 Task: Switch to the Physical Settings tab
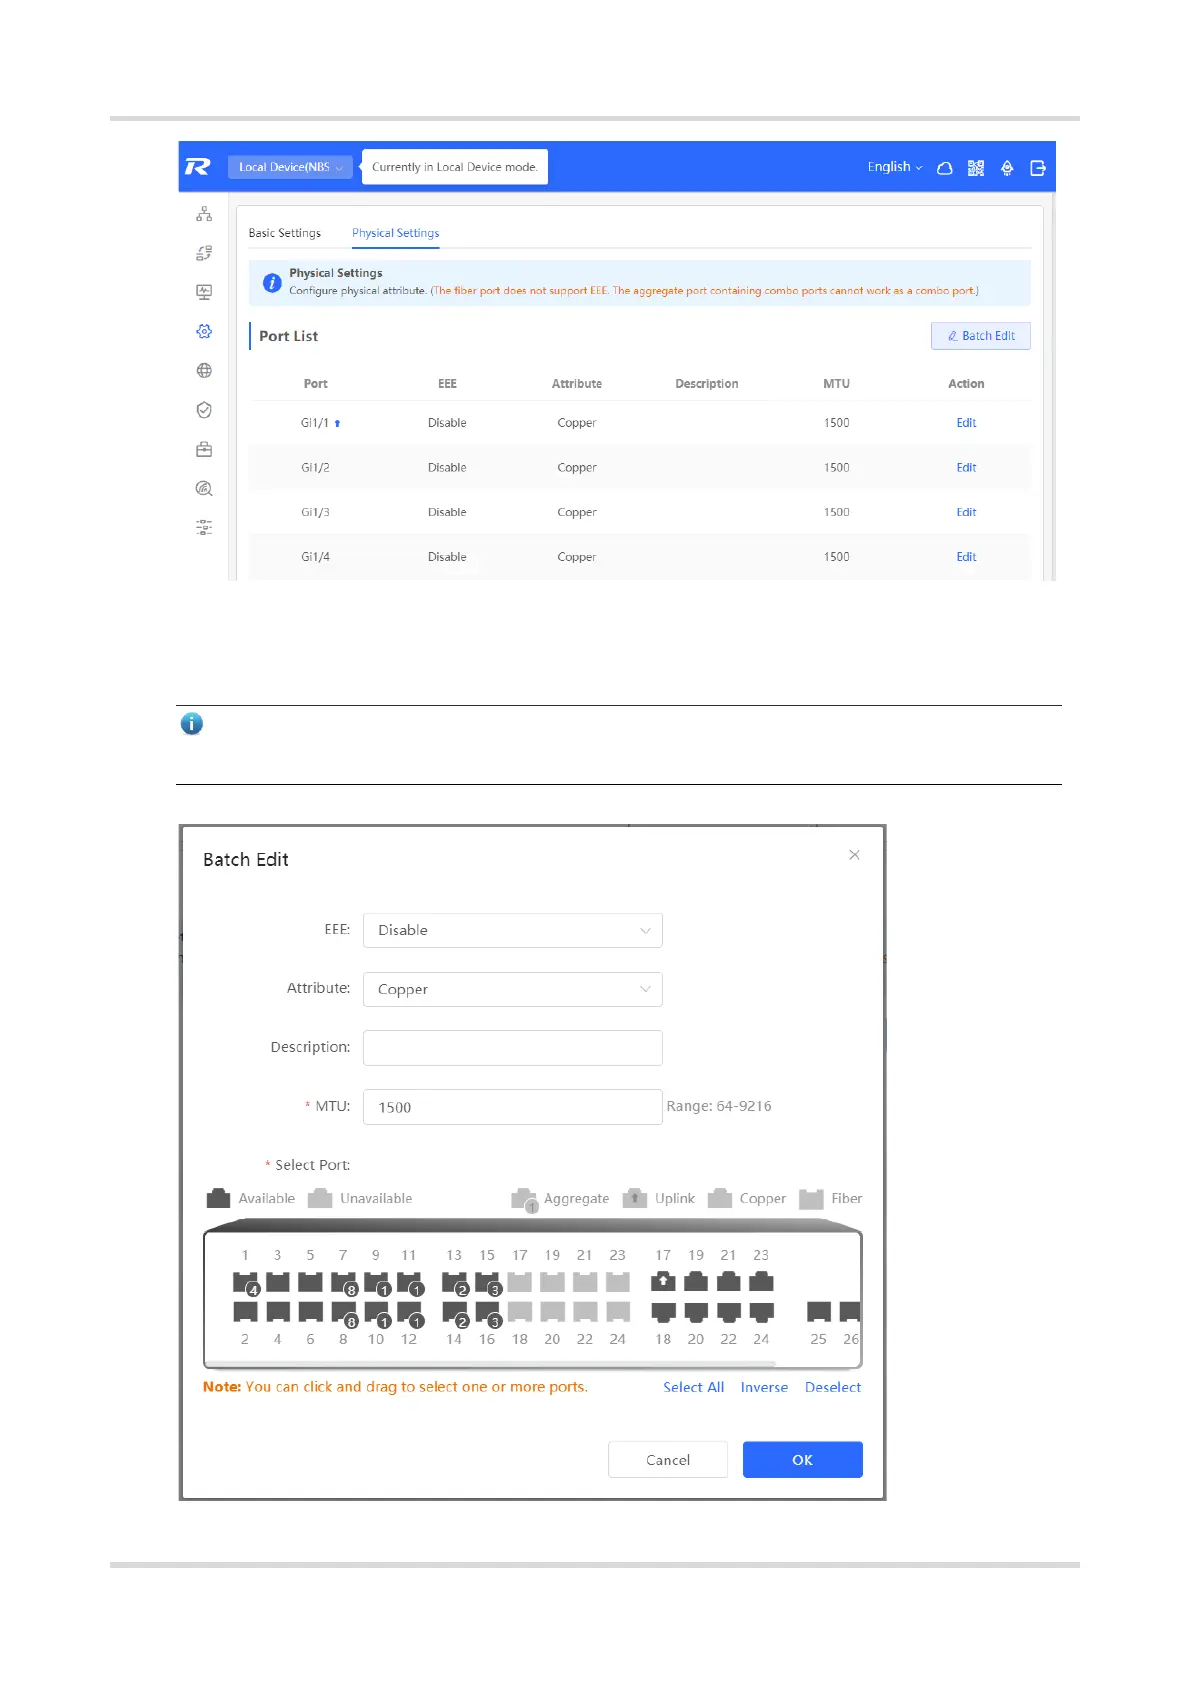point(395,233)
